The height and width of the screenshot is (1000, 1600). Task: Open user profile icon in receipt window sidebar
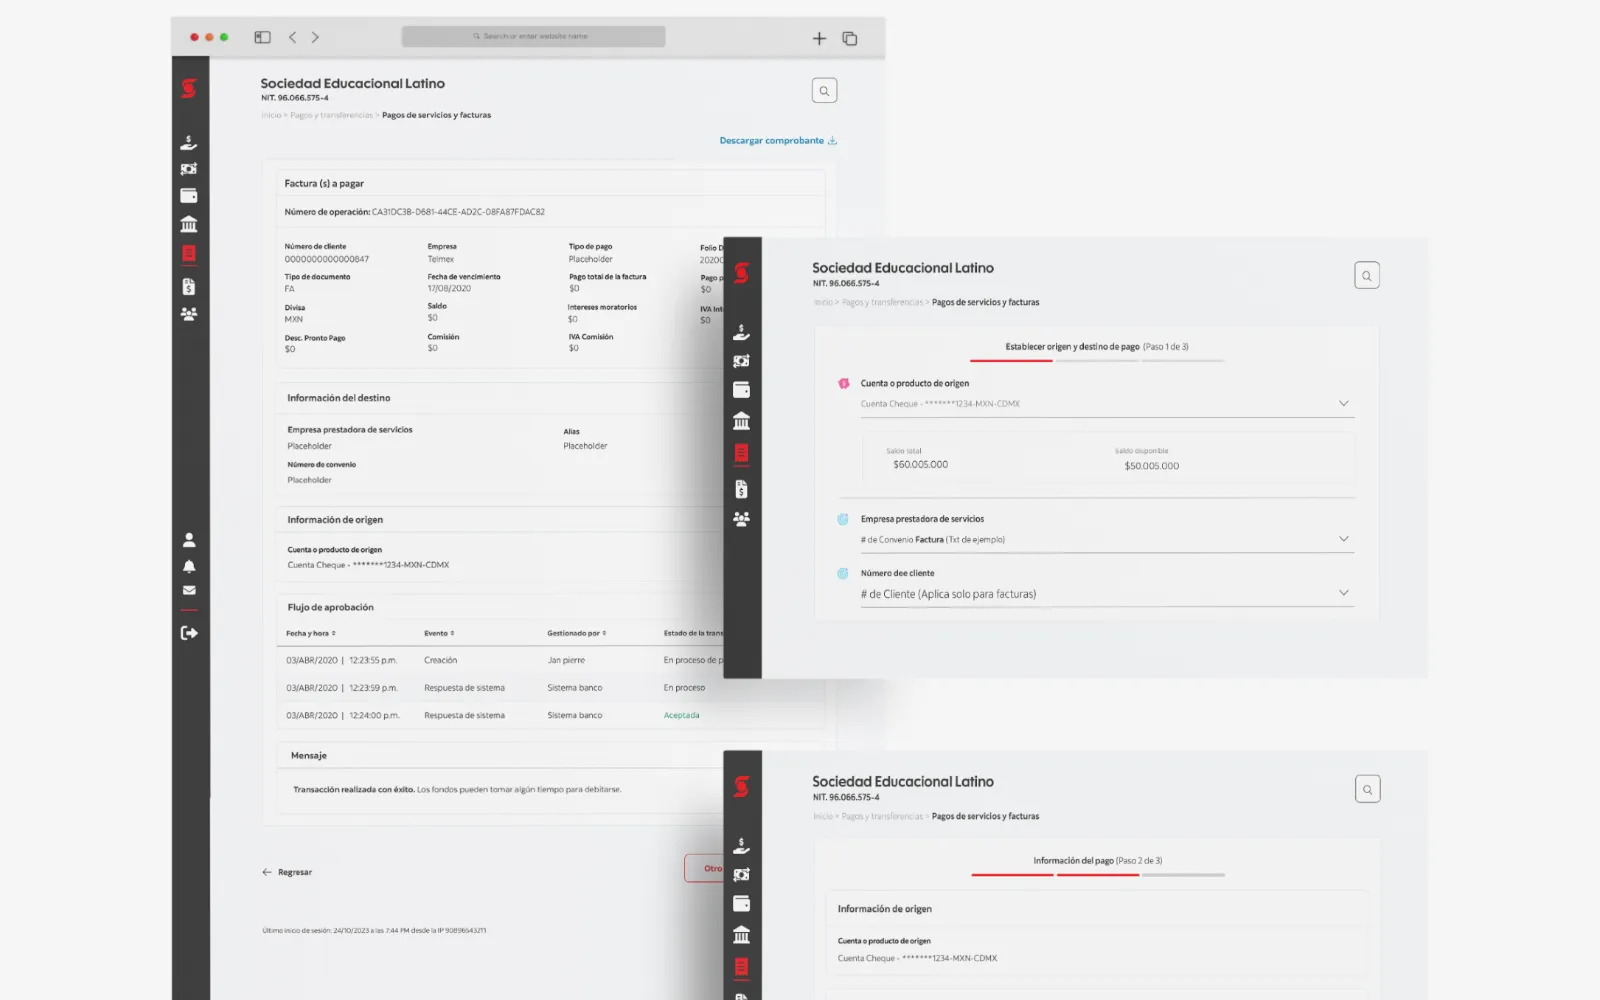click(x=189, y=540)
